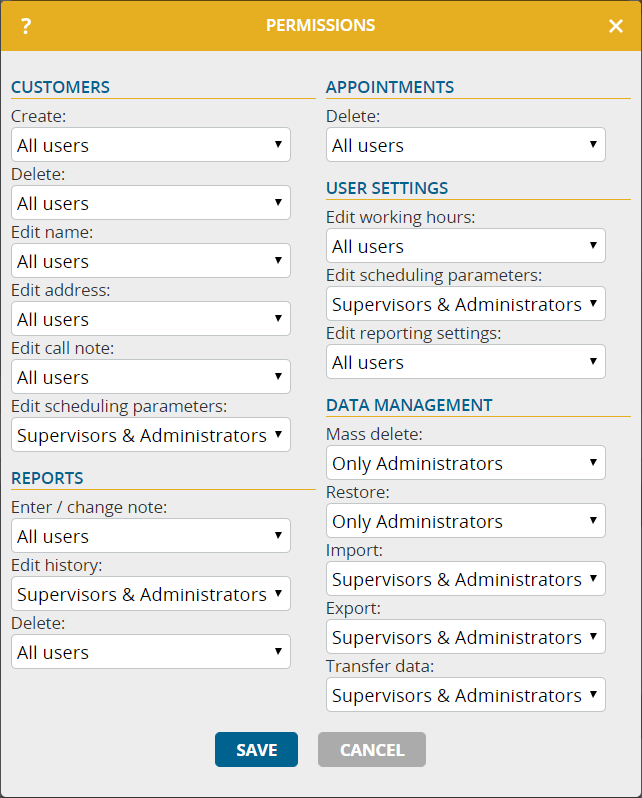
Task: Open Customers Edit scheduling parameters dropdown
Action: click(151, 435)
